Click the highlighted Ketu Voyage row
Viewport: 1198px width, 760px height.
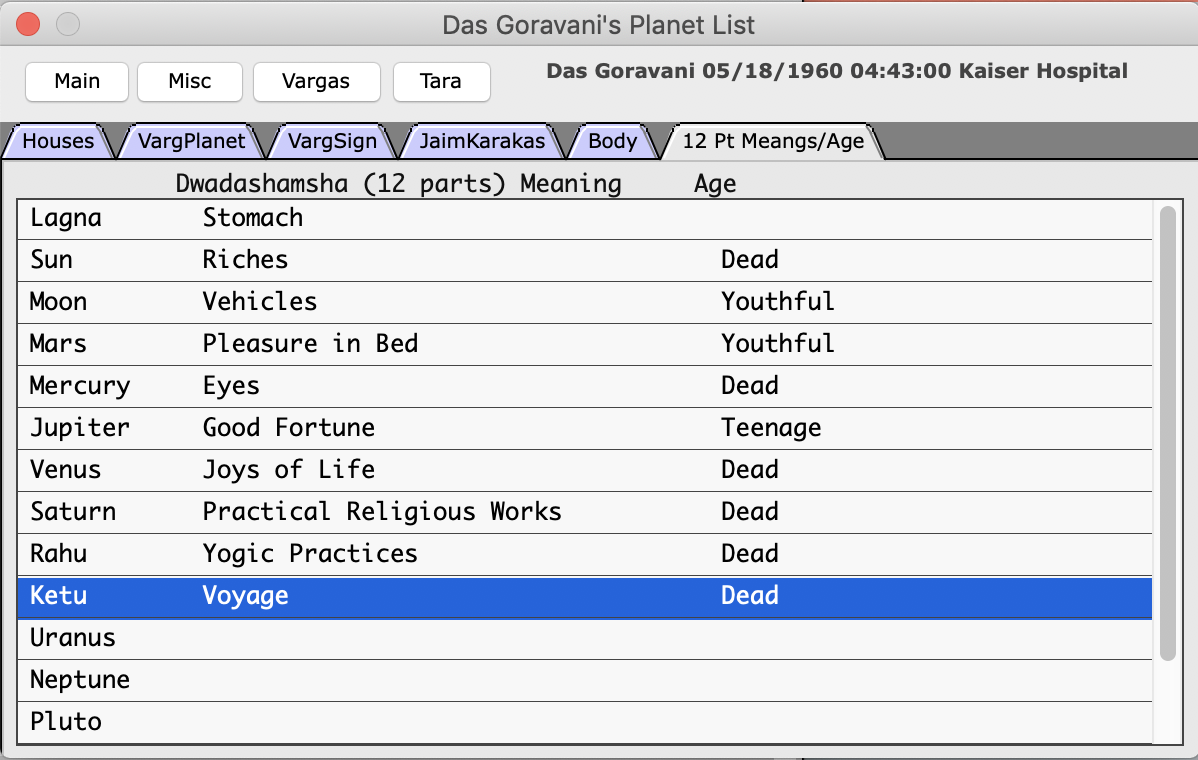(x=584, y=596)
